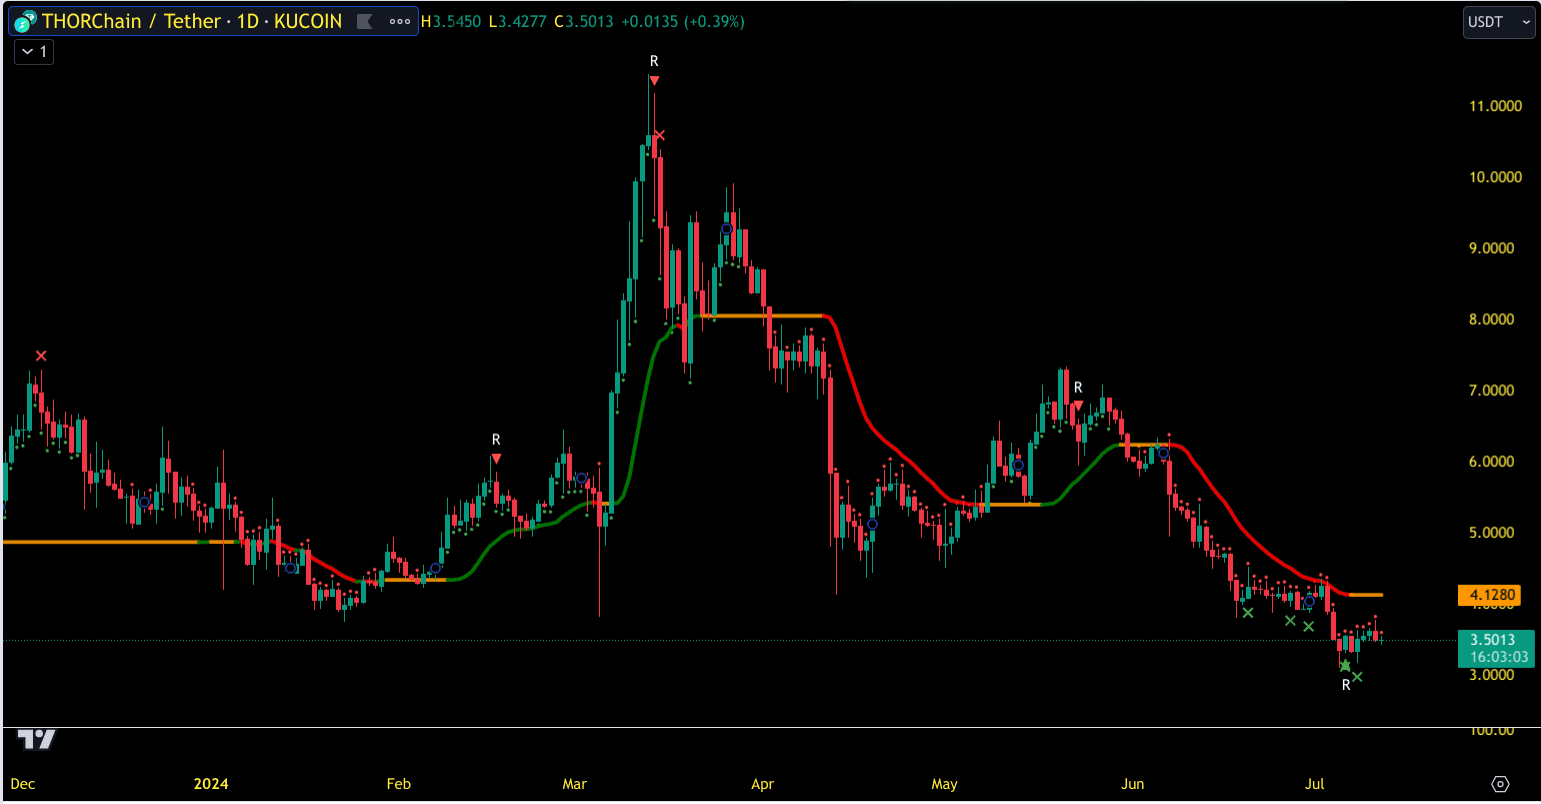The width and height of the screenshot is (1541, 804).
Task: Click the countdown 16:03:03 on price axis
Action: (1499, 658)
